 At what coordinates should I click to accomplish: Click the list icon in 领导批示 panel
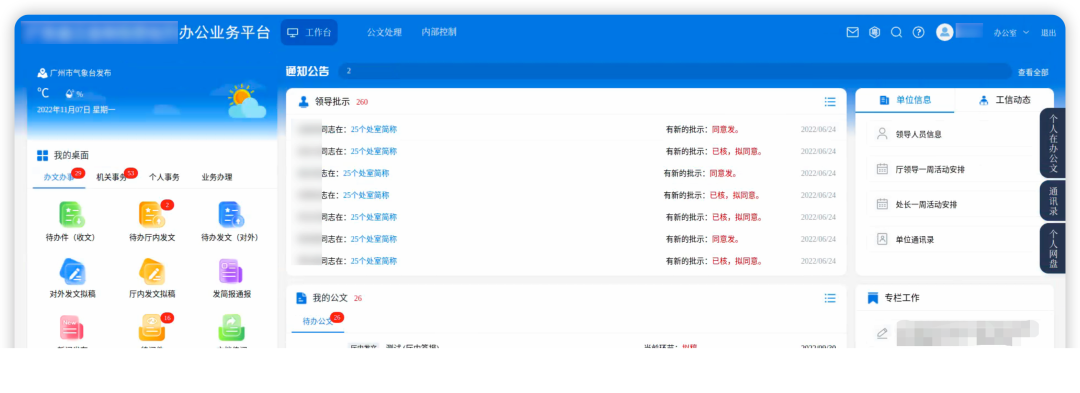coord(830,102)
